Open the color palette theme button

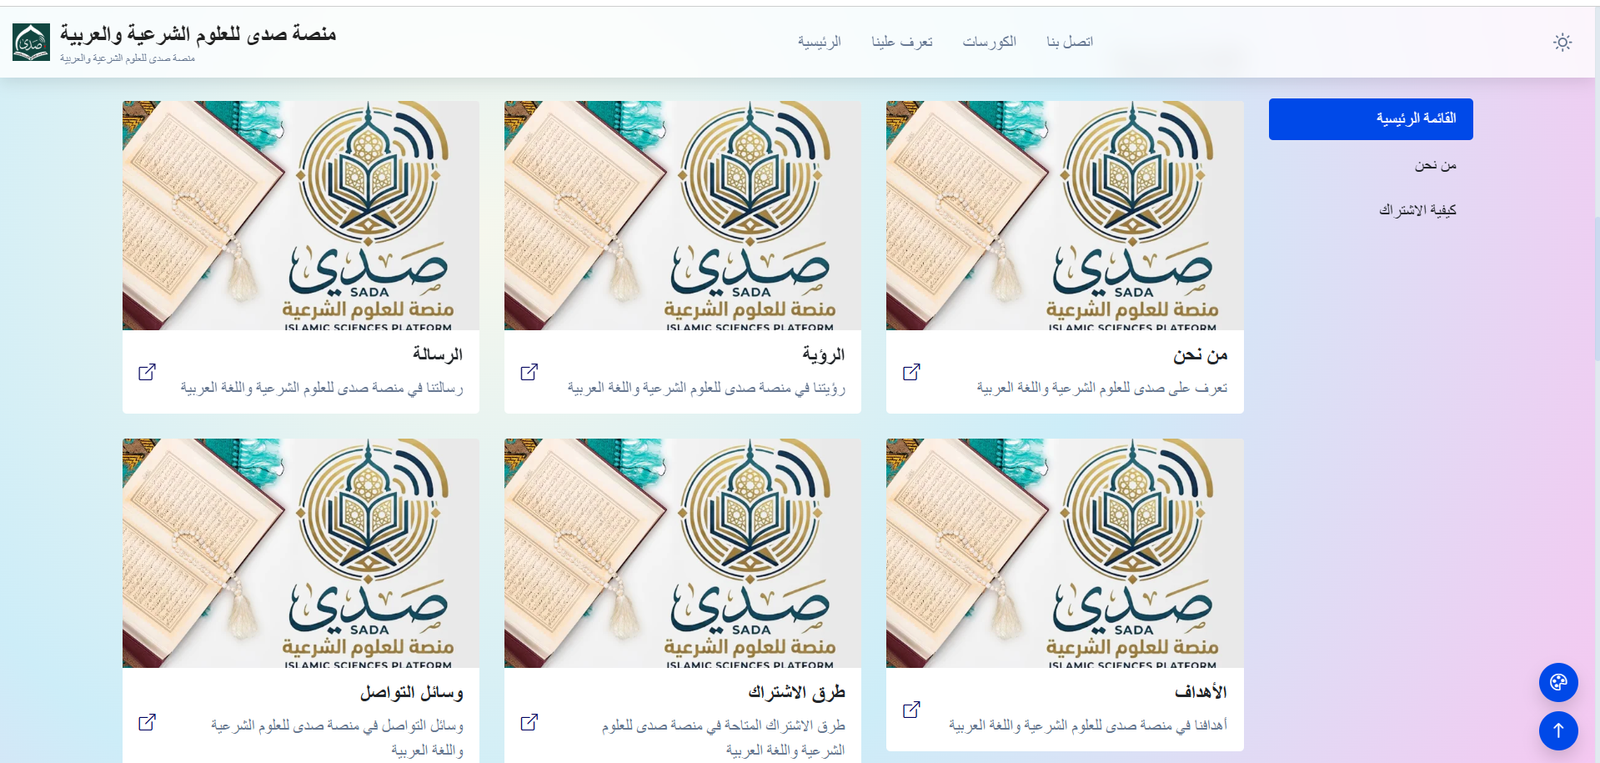coord(1558,683)
